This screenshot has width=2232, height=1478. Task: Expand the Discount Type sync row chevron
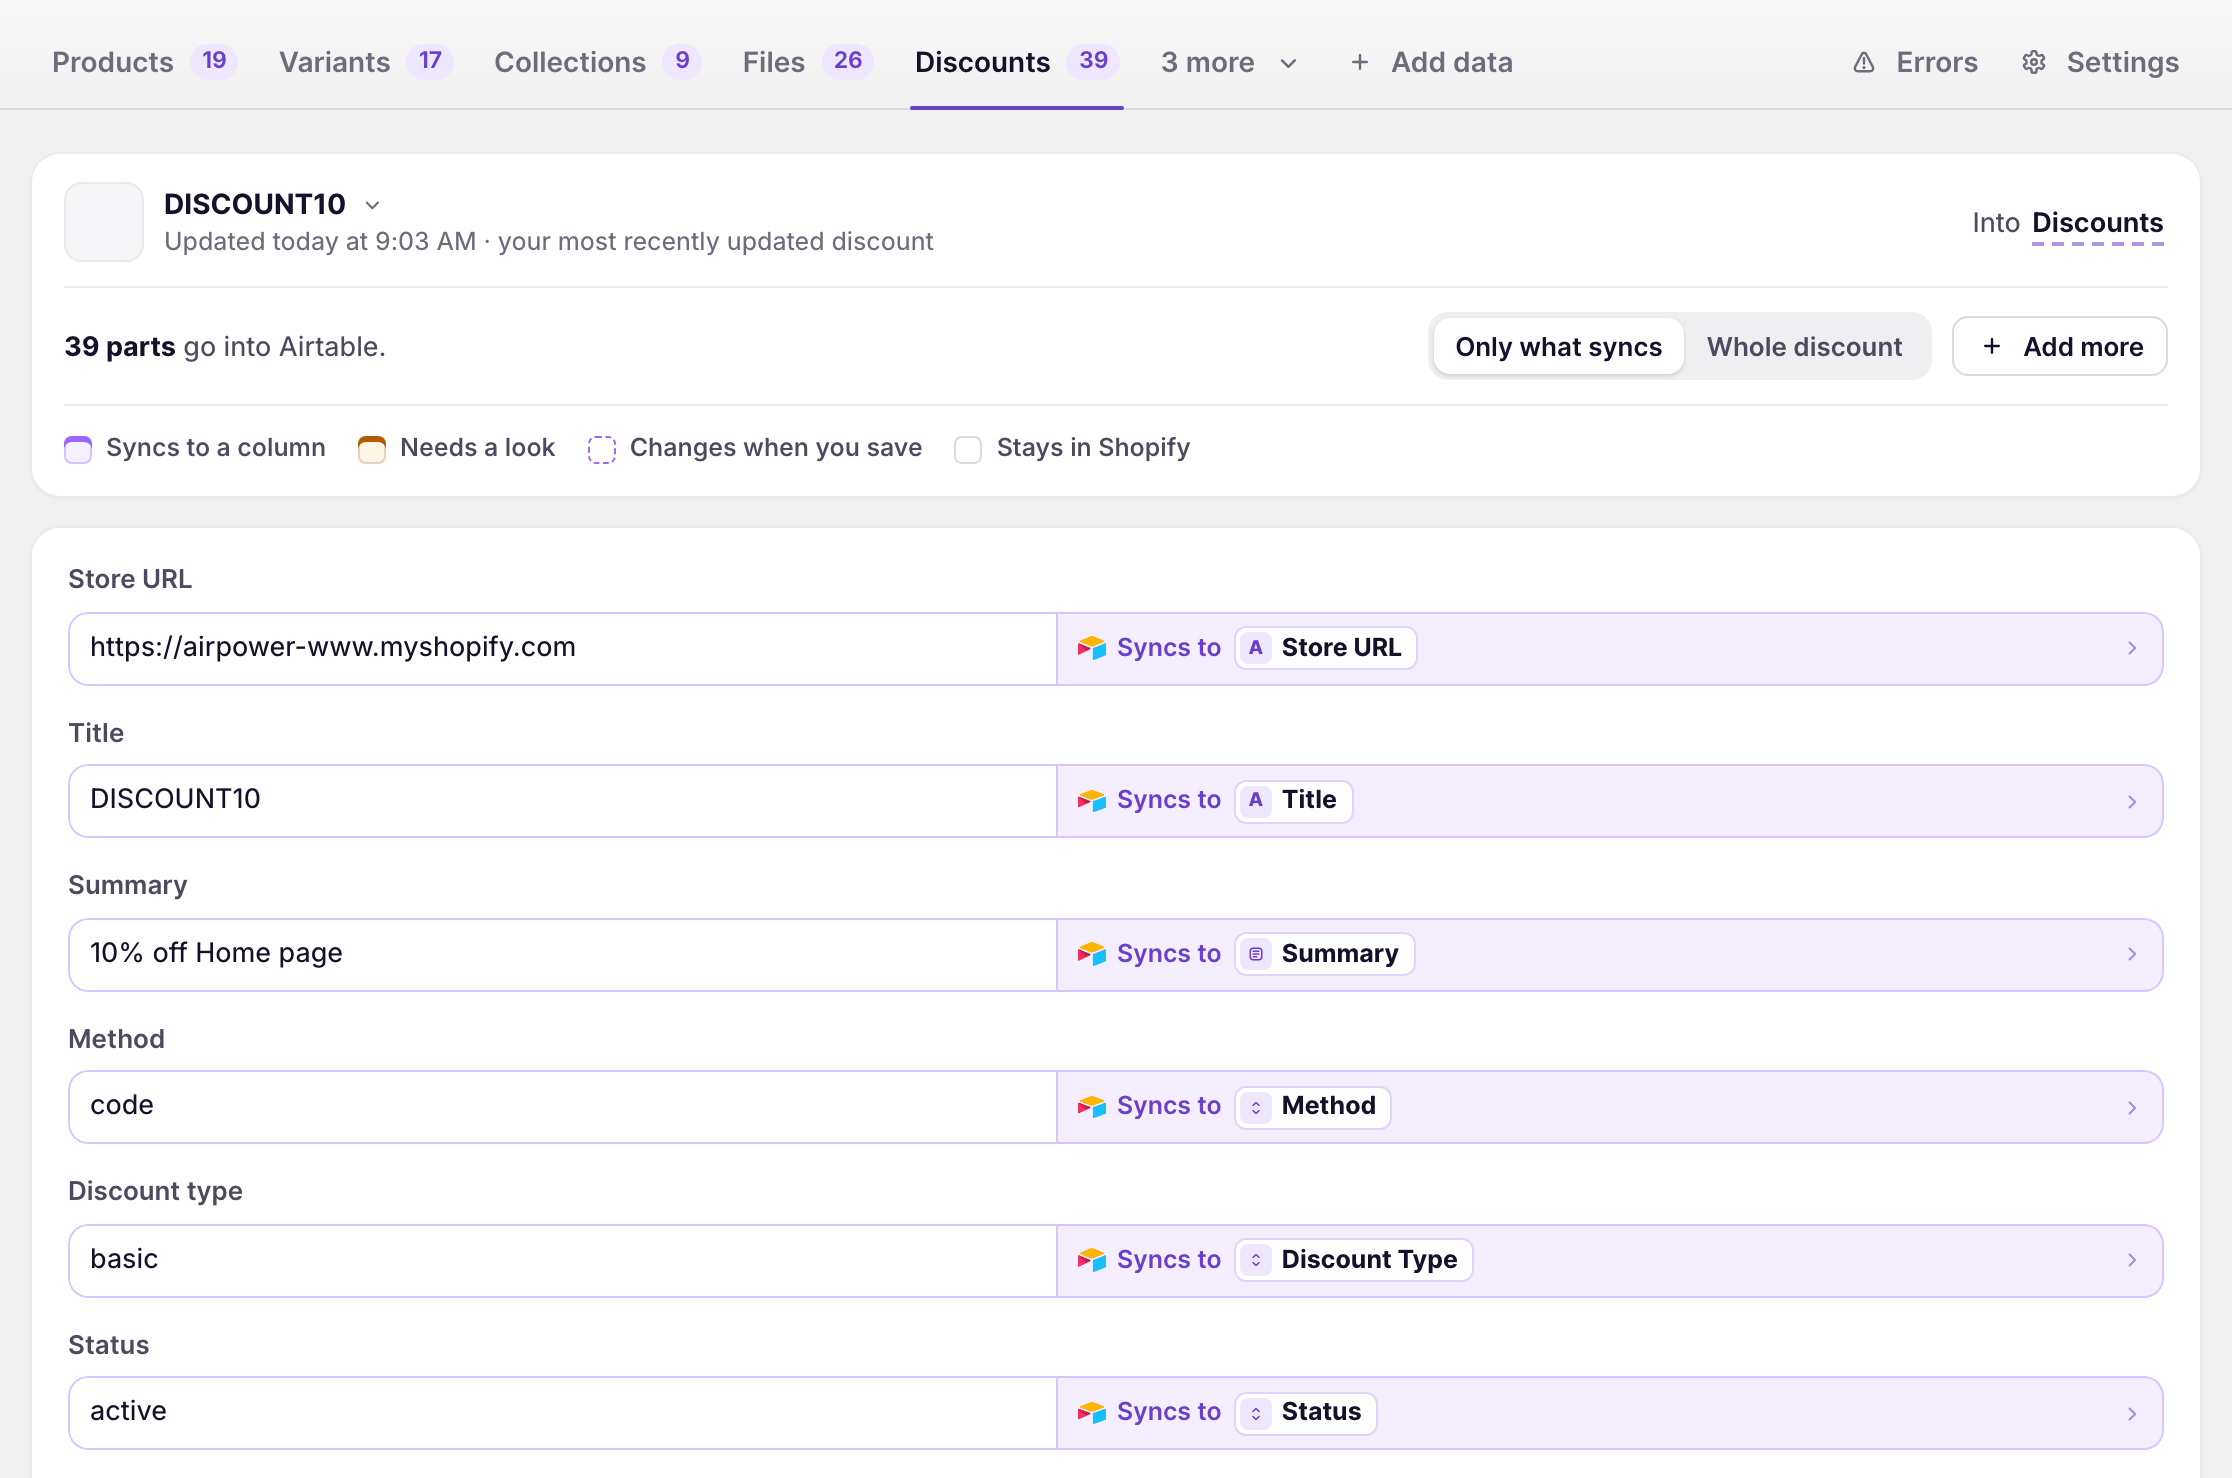(x=2132, y=1260)
